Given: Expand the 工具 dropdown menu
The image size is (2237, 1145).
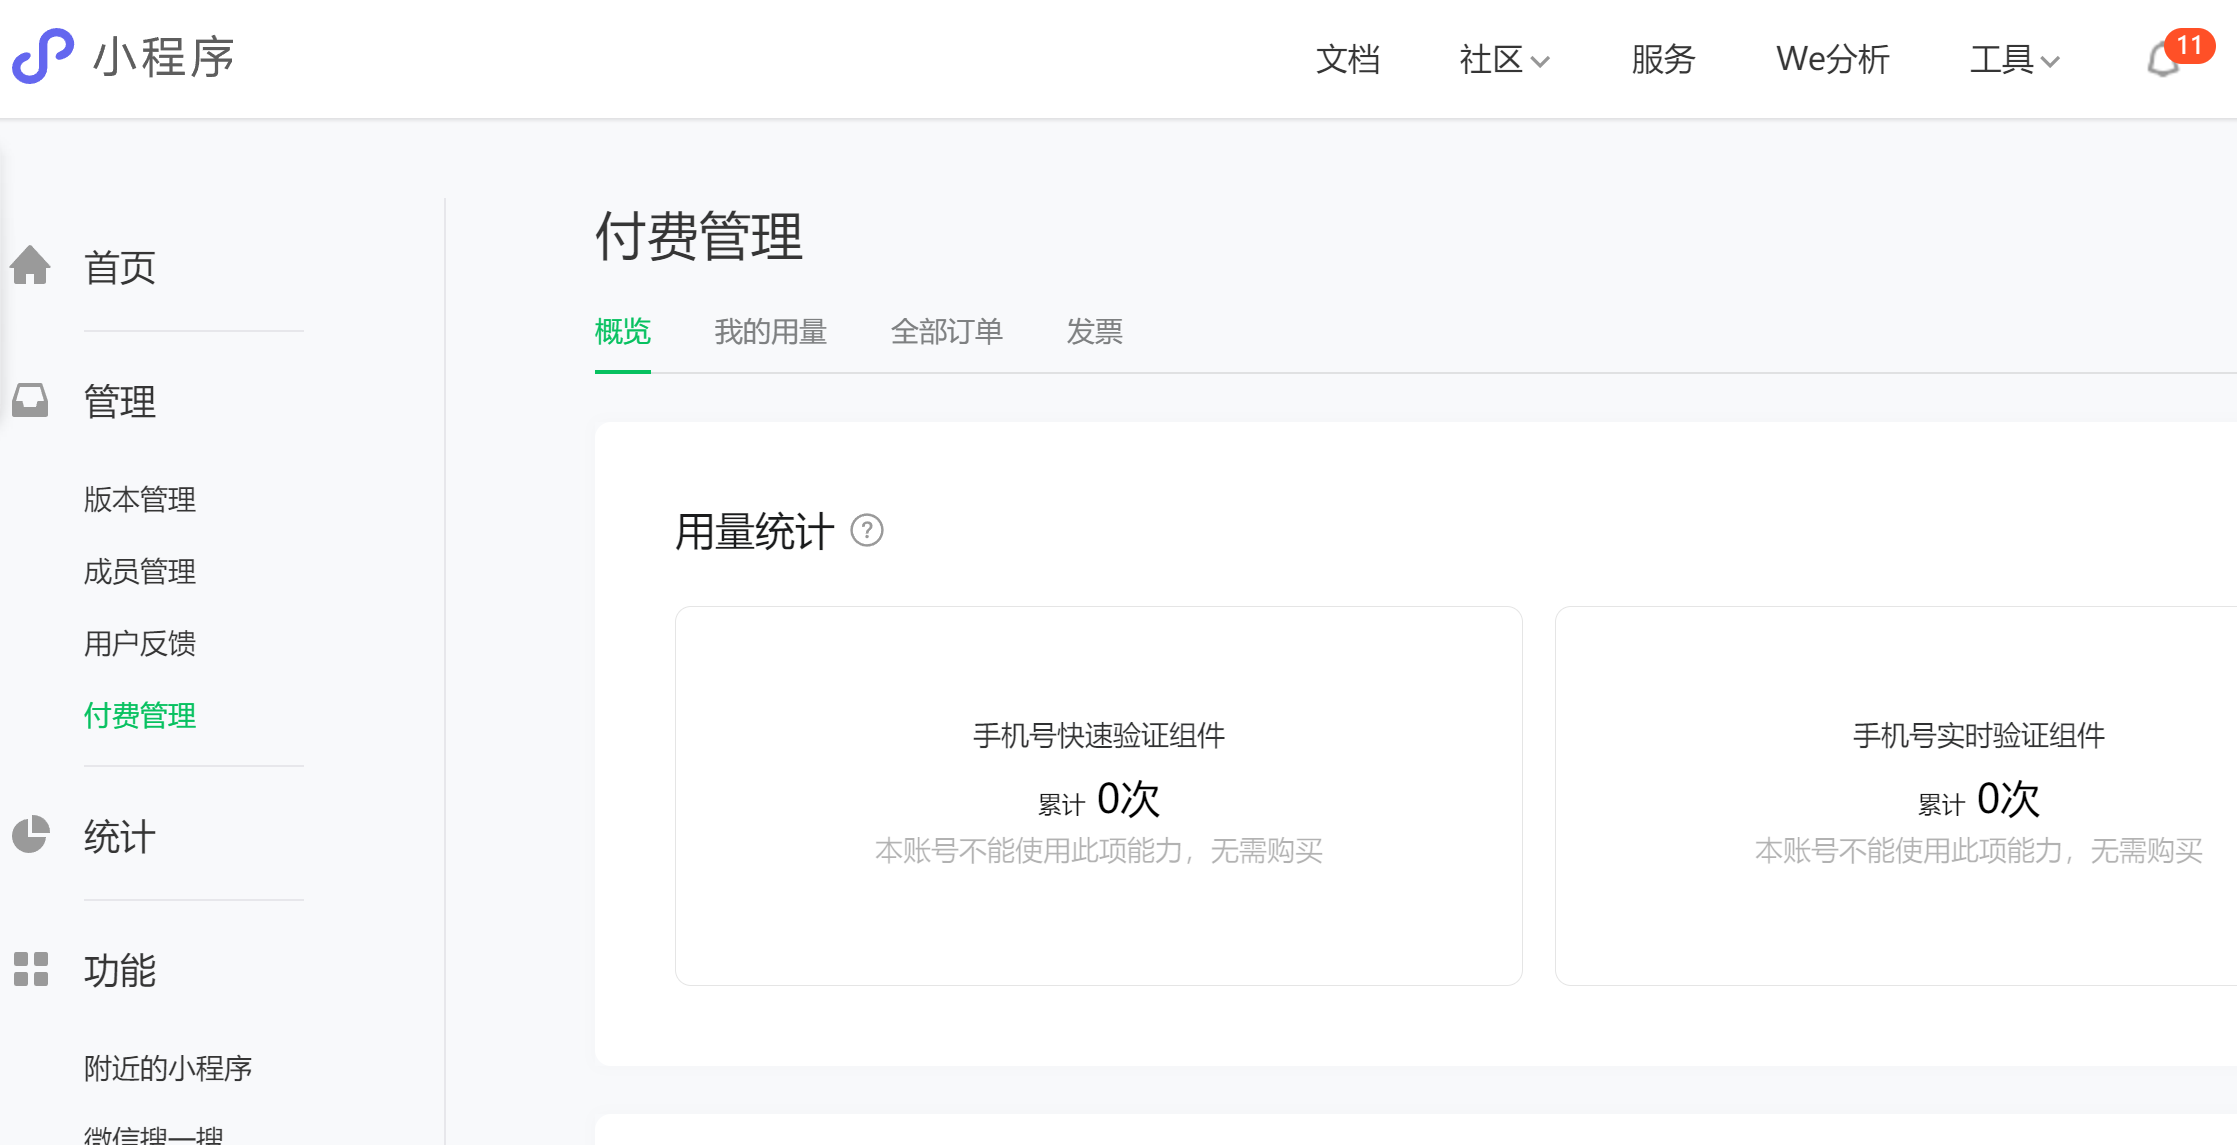Looking at the screenshot, I should point(2014,60).
